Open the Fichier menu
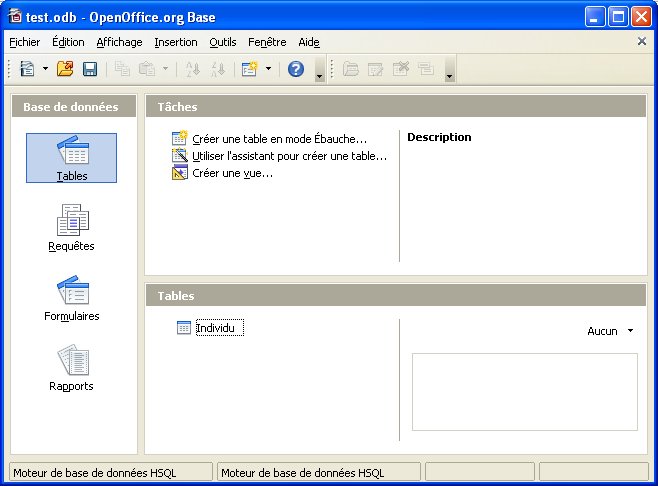This screenshot has height=486, width=658. 25,42
